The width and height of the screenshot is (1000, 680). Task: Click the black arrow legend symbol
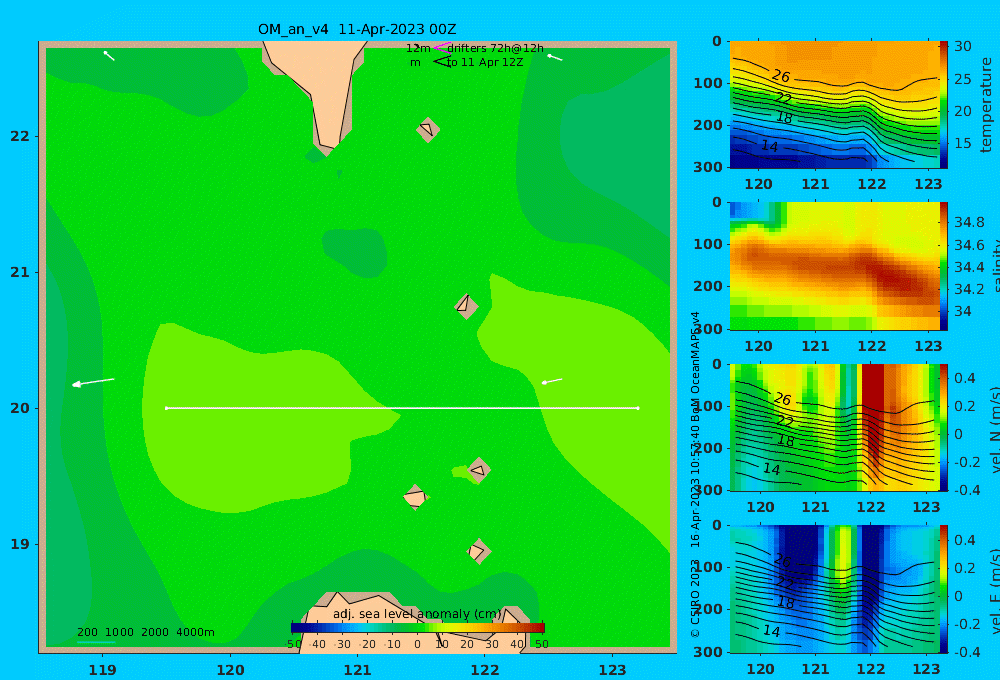442,62
